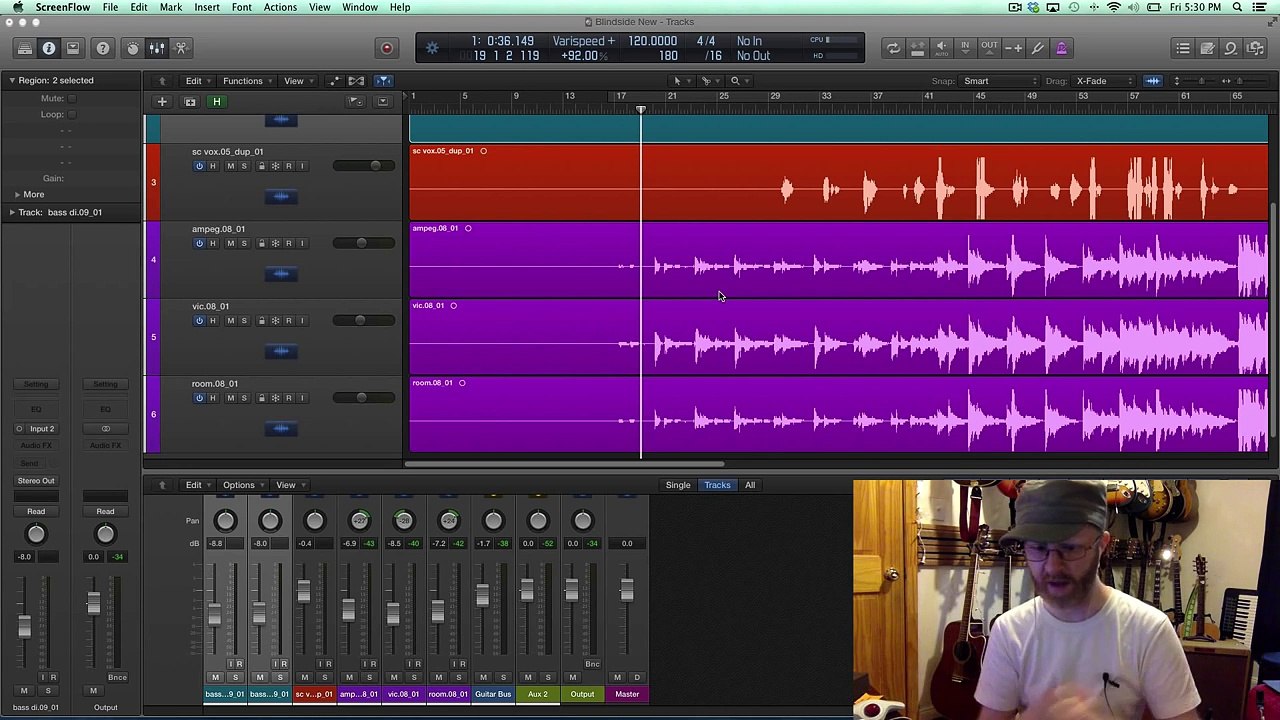The image size is (1280, 720).
Task: Open tracks area View dropdown
Action: 297,81
